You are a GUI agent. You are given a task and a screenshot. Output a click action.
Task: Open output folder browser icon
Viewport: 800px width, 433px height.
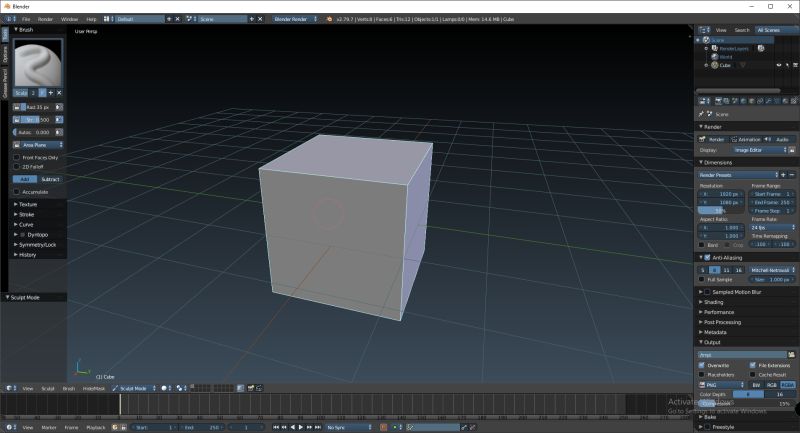[791, 355]
